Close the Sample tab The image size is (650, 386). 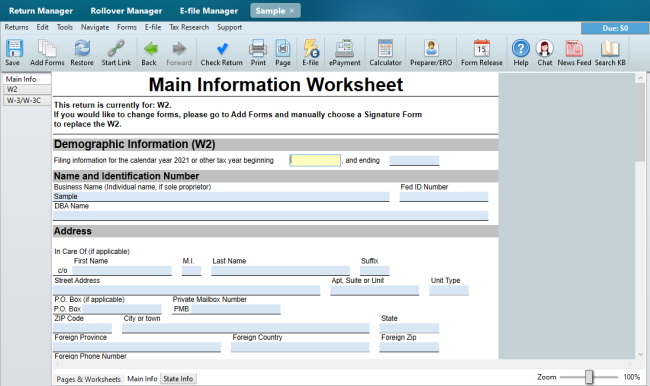[x=292, y=11]
